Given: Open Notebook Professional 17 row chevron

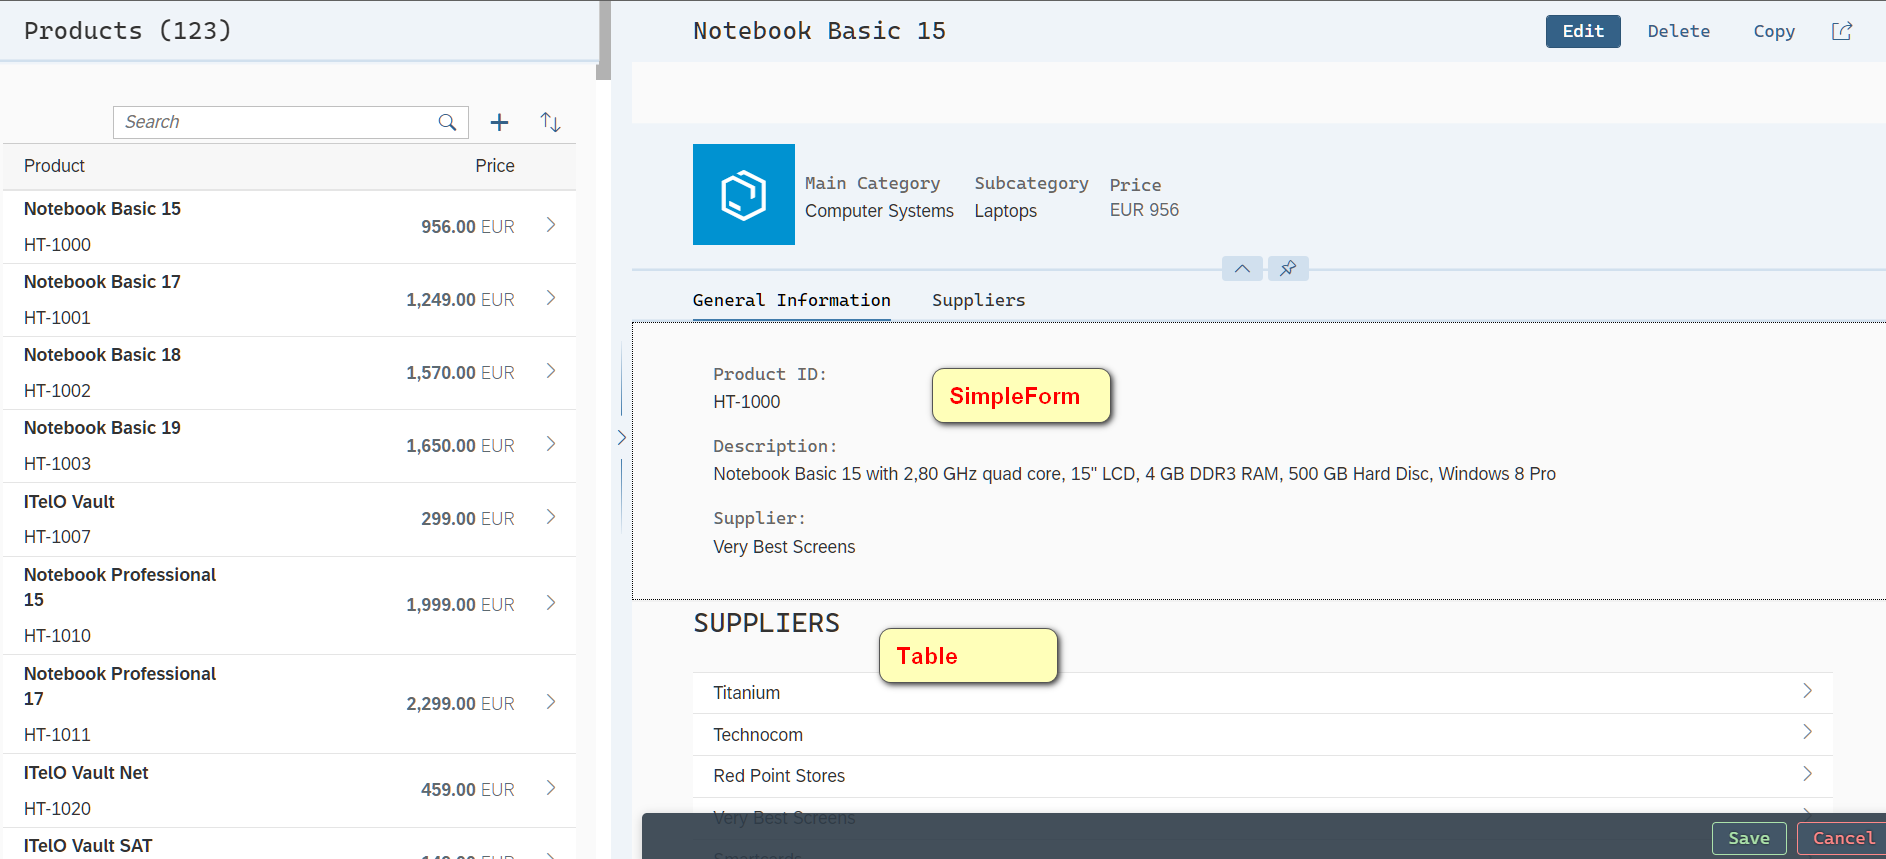Looking at the screenshot, I should pos(551,702).
